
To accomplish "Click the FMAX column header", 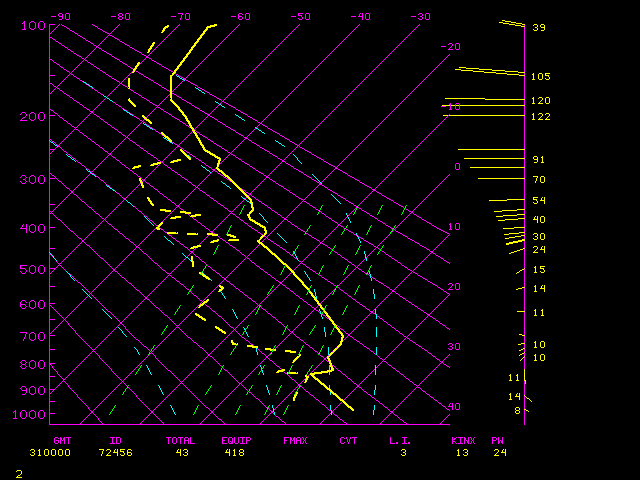I will click(x=295, y=441).
